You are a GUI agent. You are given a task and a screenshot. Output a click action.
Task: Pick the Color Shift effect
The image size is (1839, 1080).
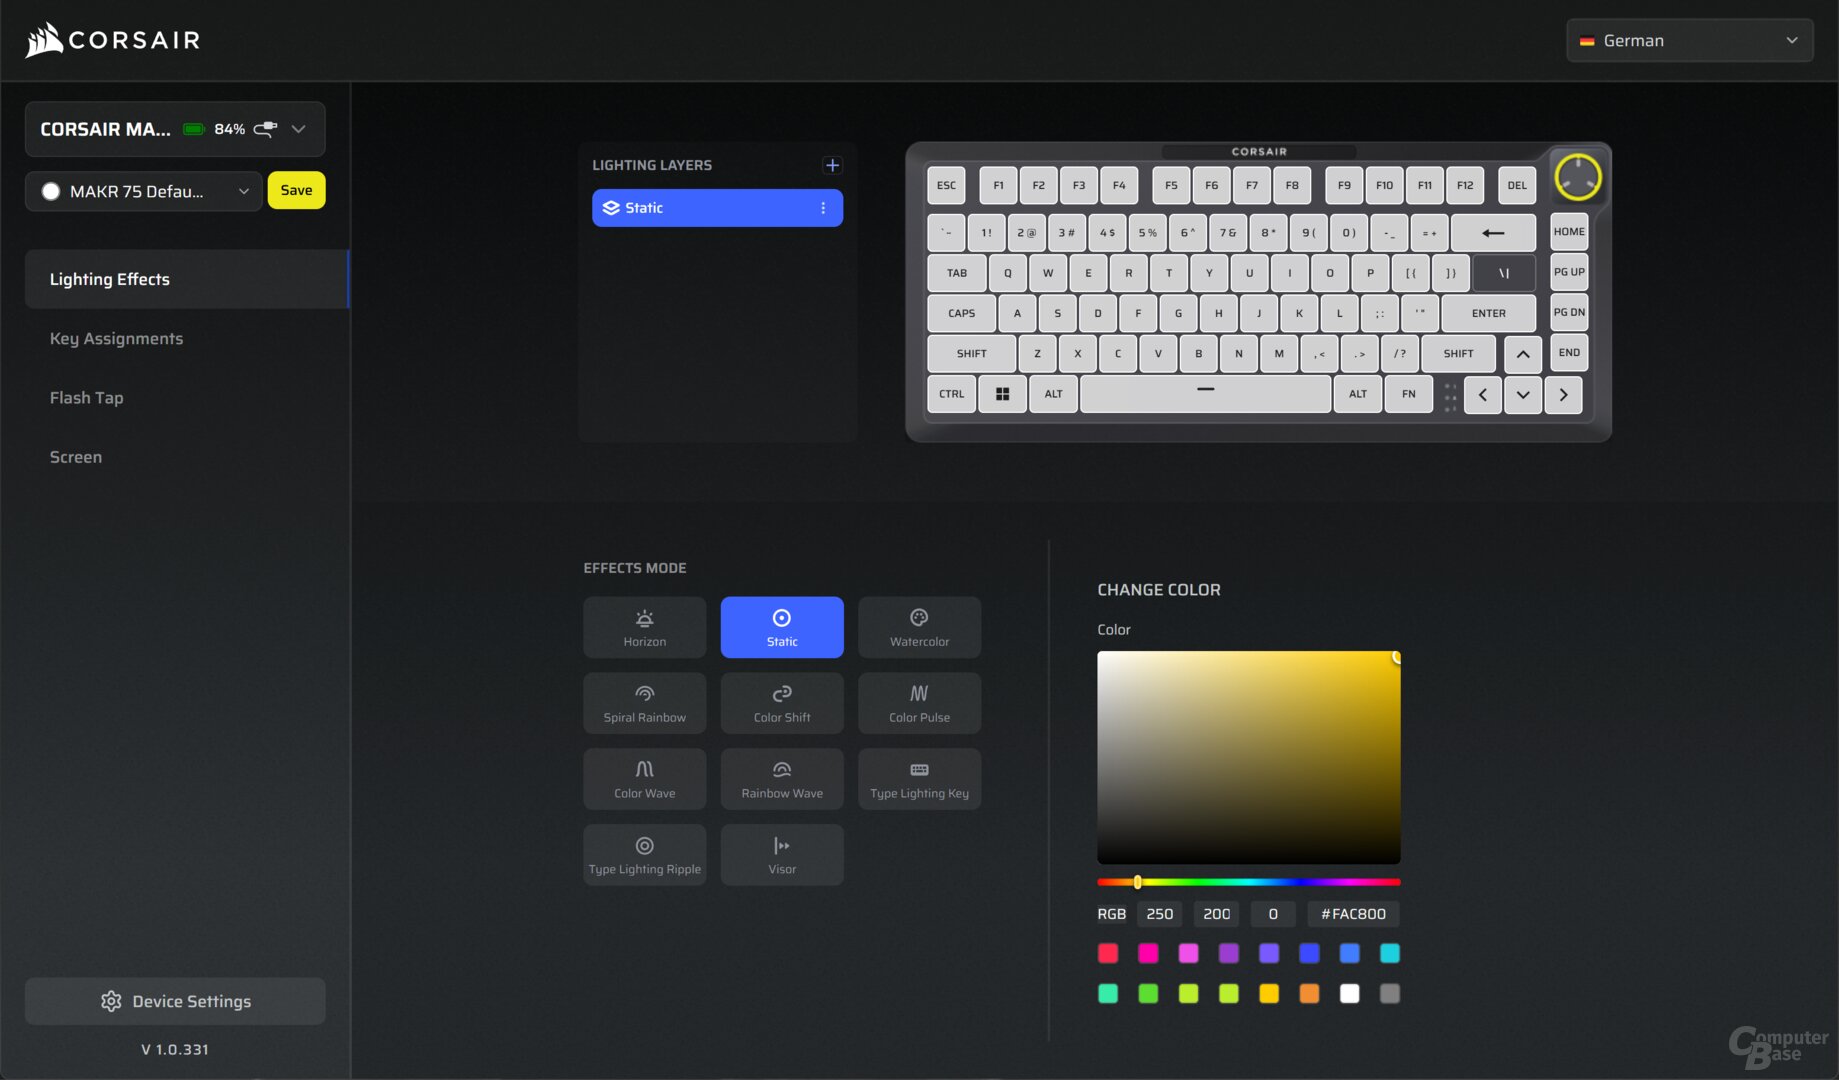pos(781,703)
